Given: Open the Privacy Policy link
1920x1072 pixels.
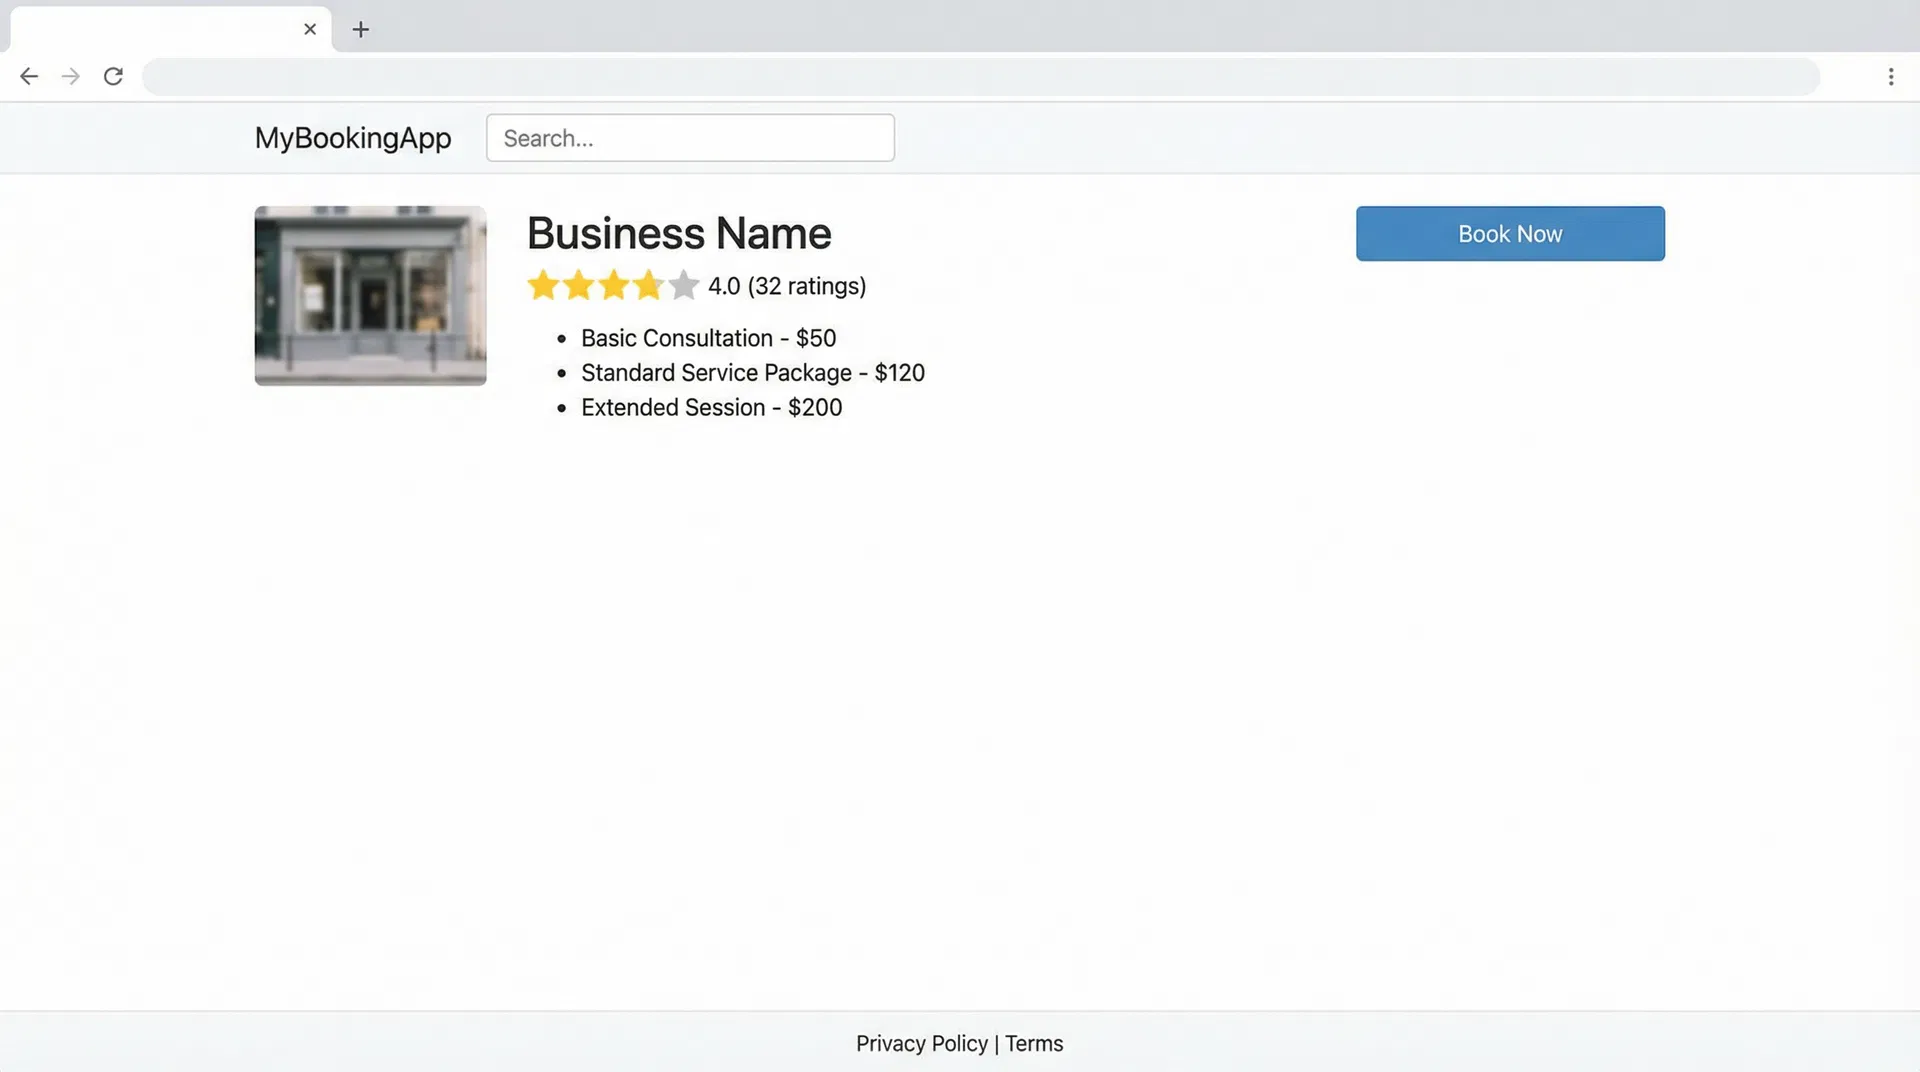Looking at the screenshot, I should coord(922,1043).
